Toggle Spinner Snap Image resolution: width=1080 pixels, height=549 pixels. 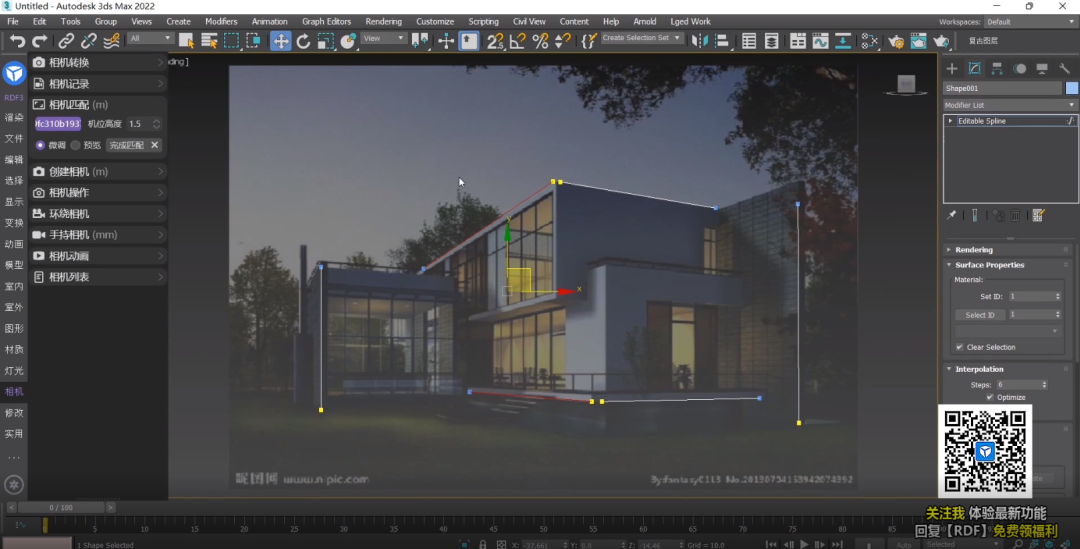click(563, 41)
